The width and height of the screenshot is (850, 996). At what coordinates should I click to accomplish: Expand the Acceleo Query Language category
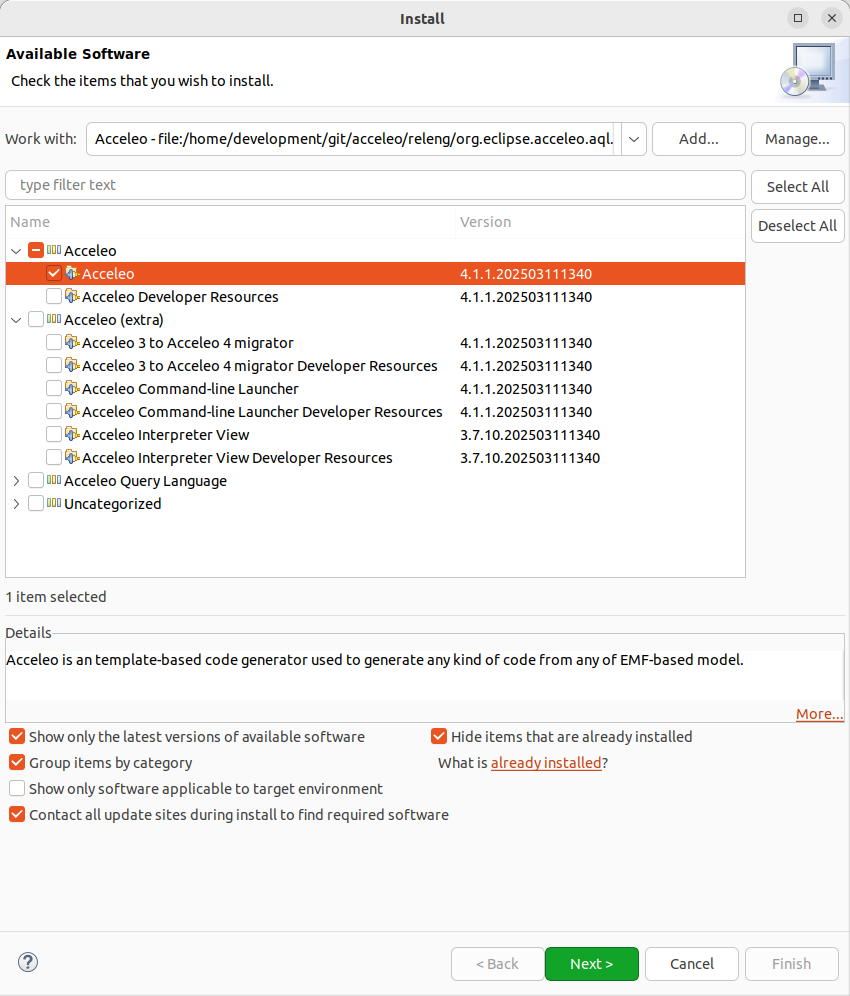click(16, 481)
